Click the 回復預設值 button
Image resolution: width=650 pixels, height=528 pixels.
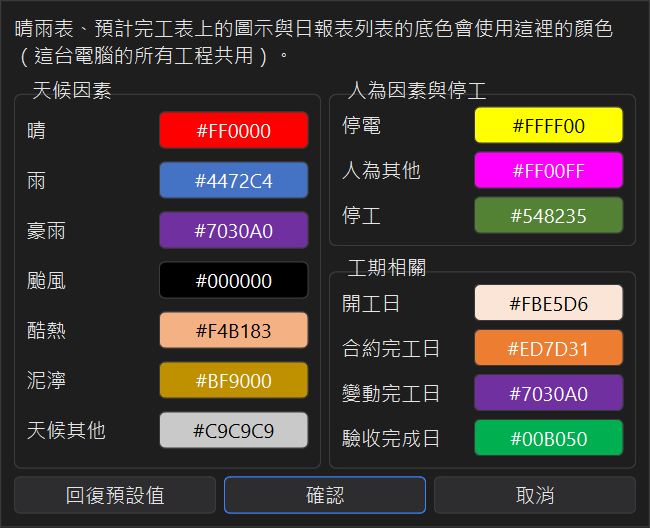click(x=115, y=495)
